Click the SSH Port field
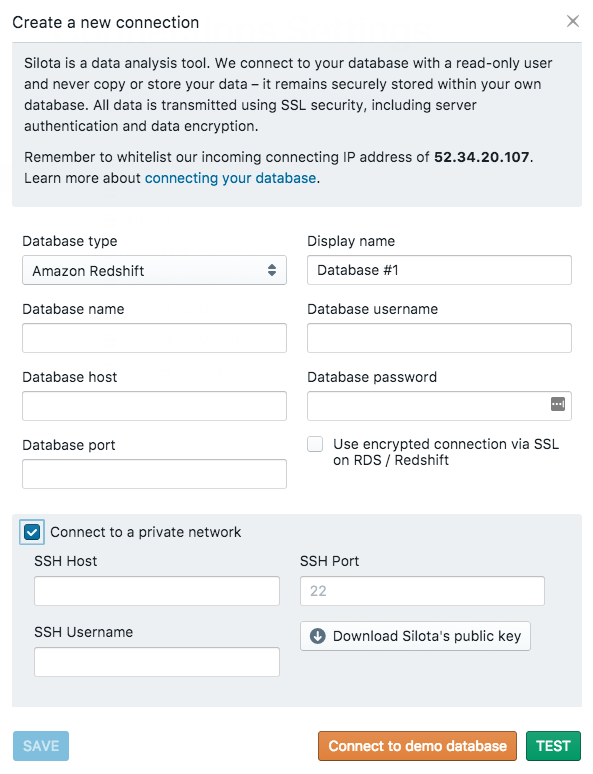 (x=422, y=591)
